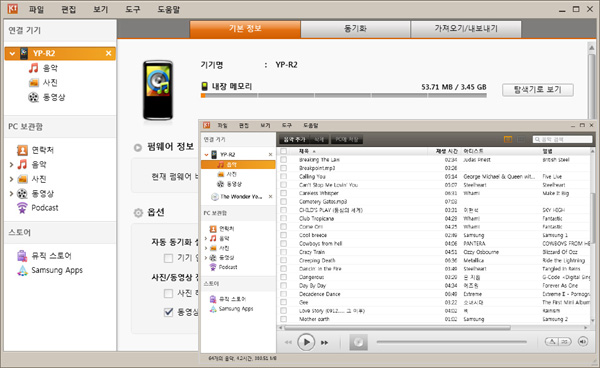Click the 탐색기로 보기 button

tap(538, 90)
